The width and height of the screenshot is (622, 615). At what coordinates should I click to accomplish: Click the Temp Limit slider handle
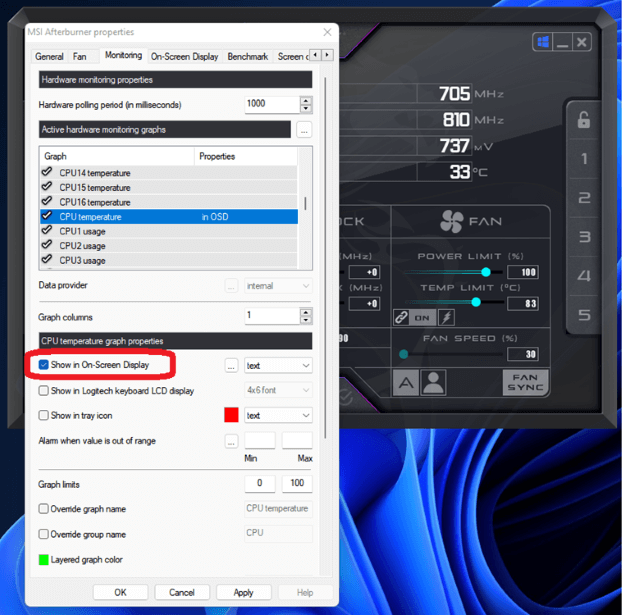pyautogui.click(x=476, y=302)
